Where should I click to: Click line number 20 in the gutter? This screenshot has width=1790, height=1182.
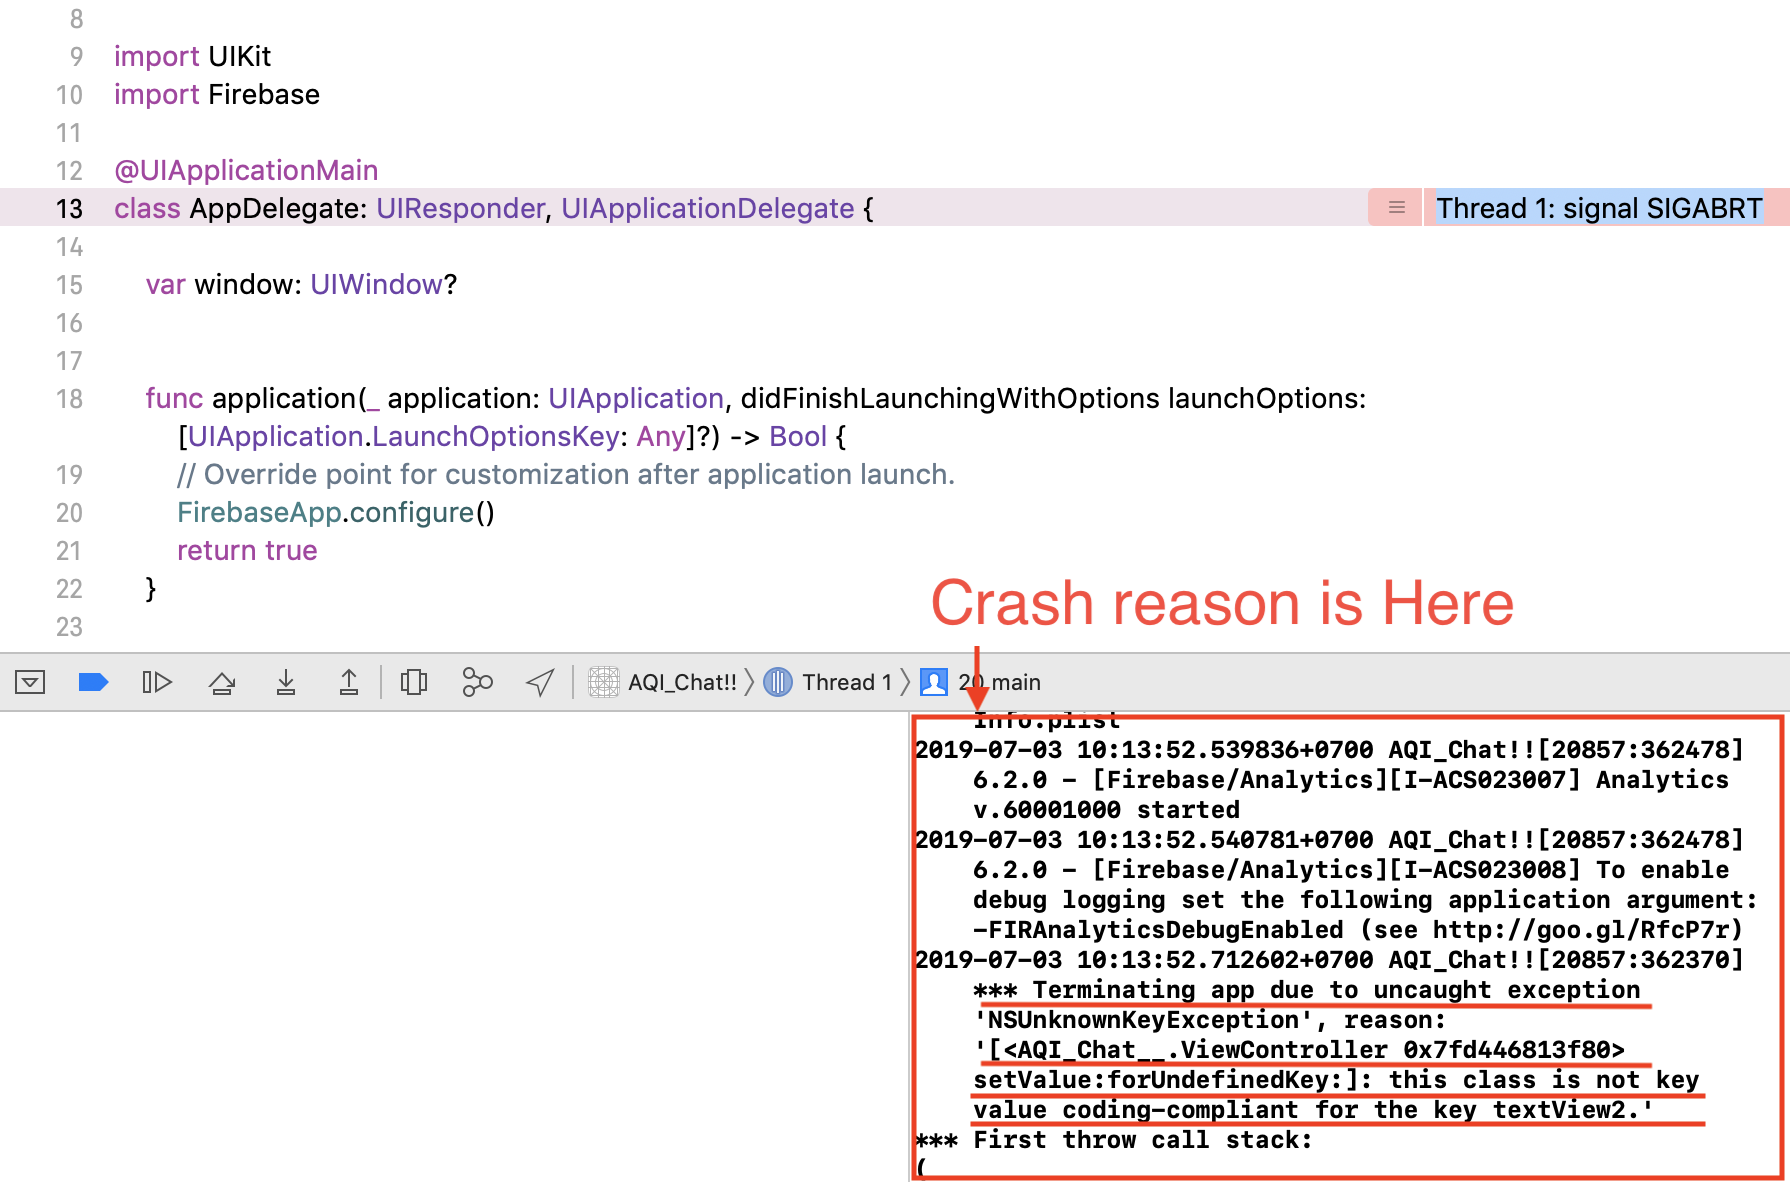coord(69,513)
